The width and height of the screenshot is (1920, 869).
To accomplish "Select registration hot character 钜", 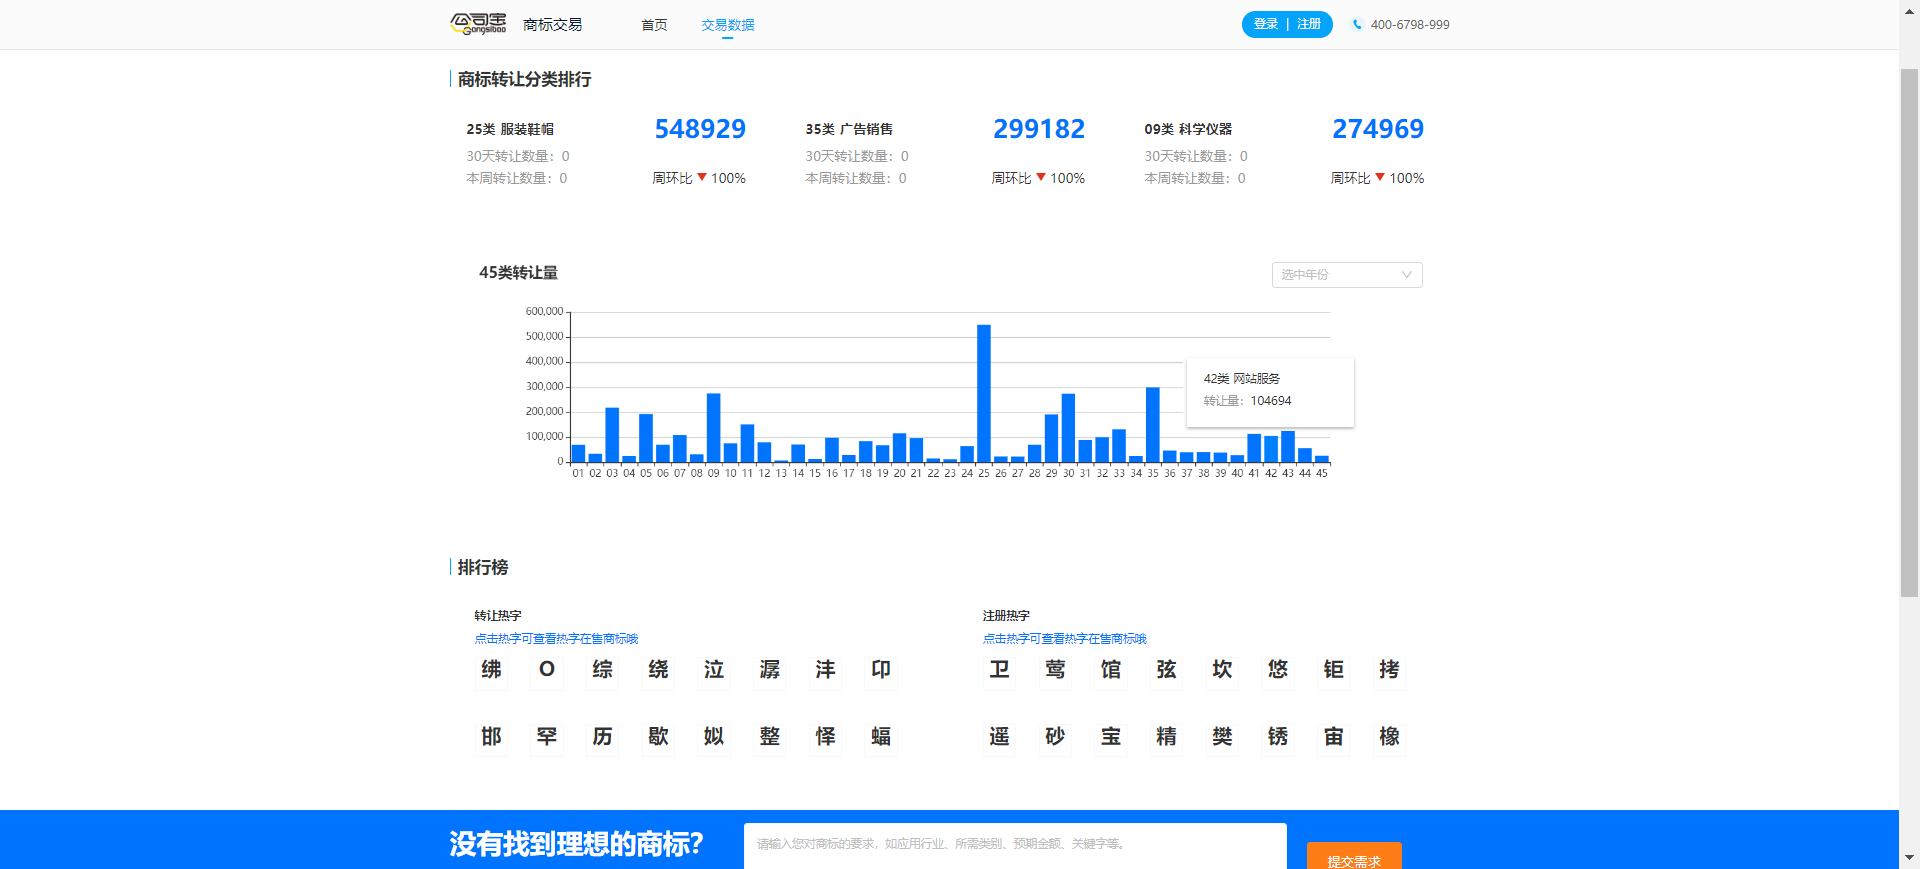I will (x=1334, y=669).
